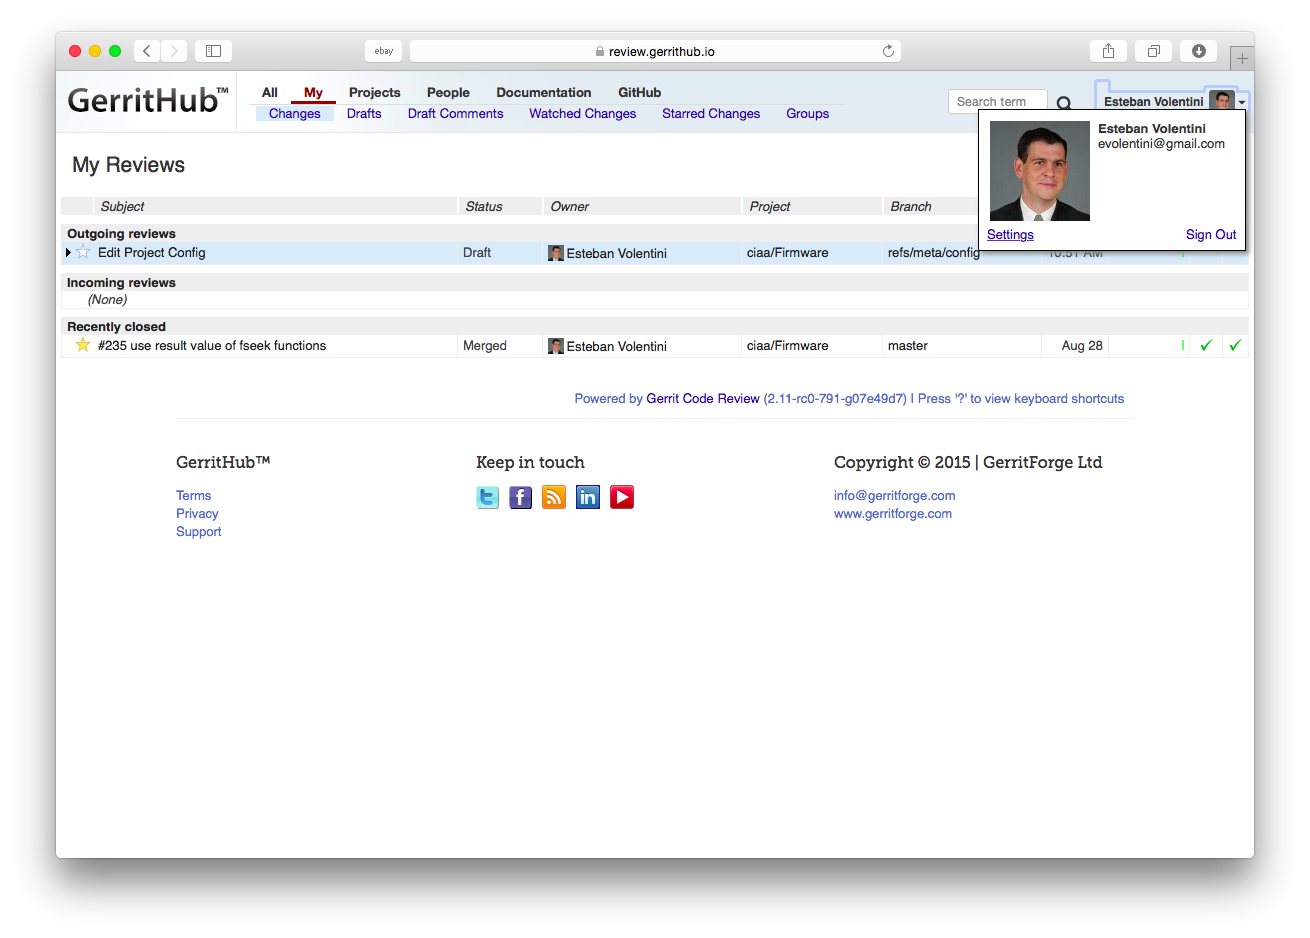The width and height of the screenshot is (1310, 938).
Task: Visit www.gerritforge.com link
Action: pyautogui.click(x=893, y=514)
